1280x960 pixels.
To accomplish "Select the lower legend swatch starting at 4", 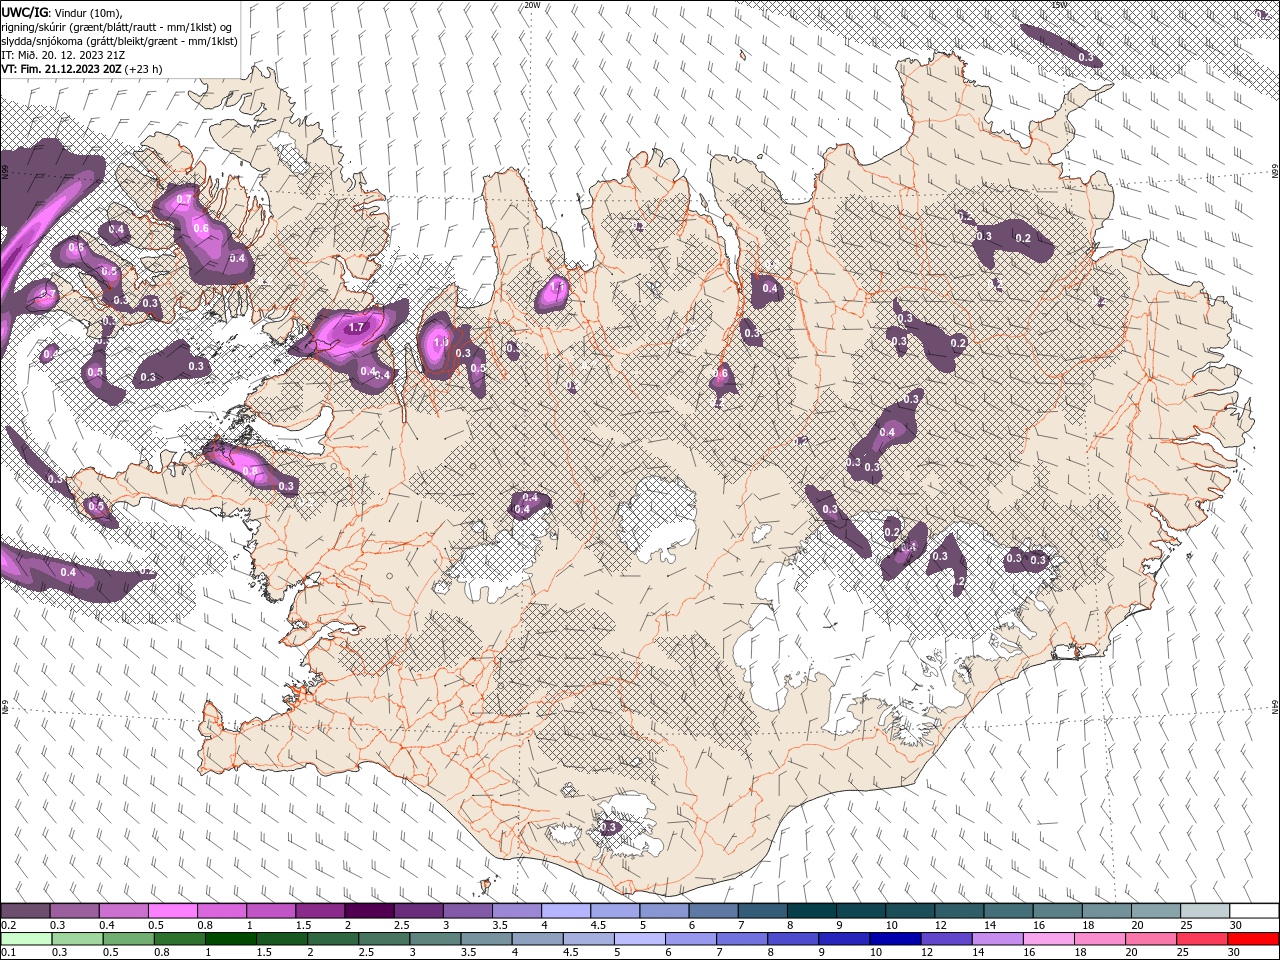I will point(539,939).
